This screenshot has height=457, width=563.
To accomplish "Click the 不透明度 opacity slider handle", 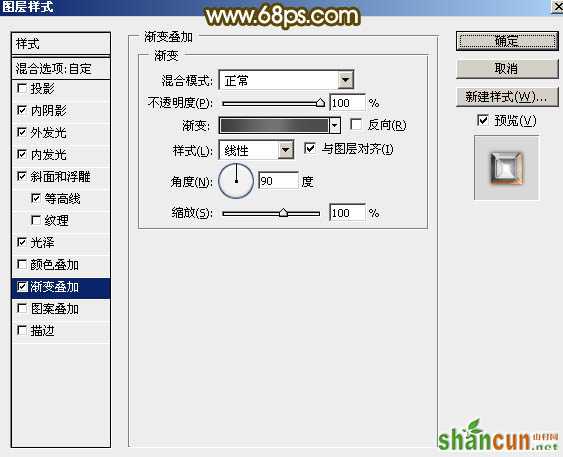I will (x=320, y=103).
